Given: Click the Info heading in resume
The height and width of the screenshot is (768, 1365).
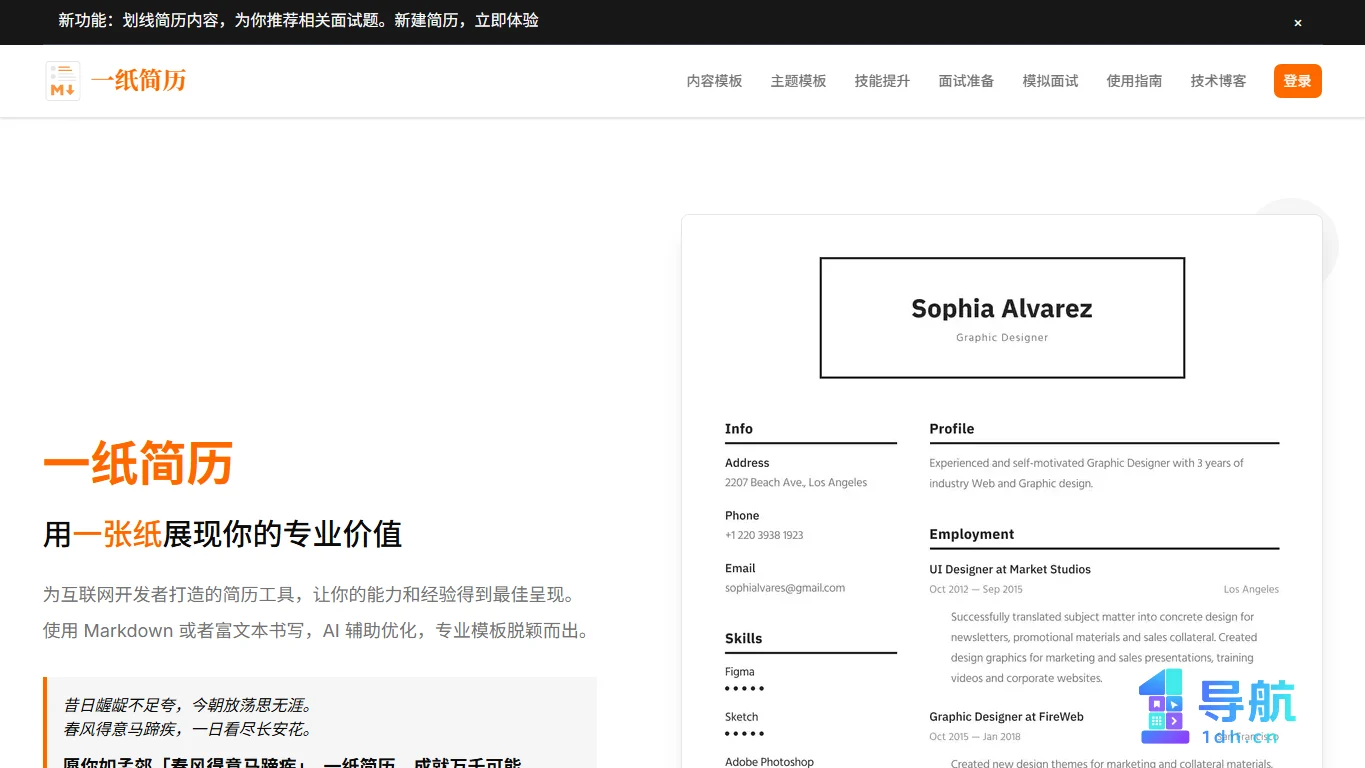Looking at the screenshot, I should 739,429.
